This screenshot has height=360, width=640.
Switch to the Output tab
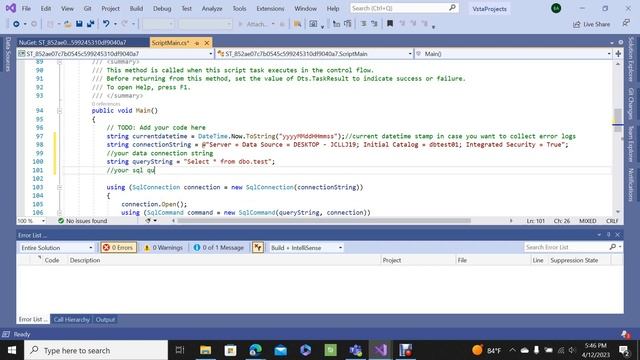(105, 320)
